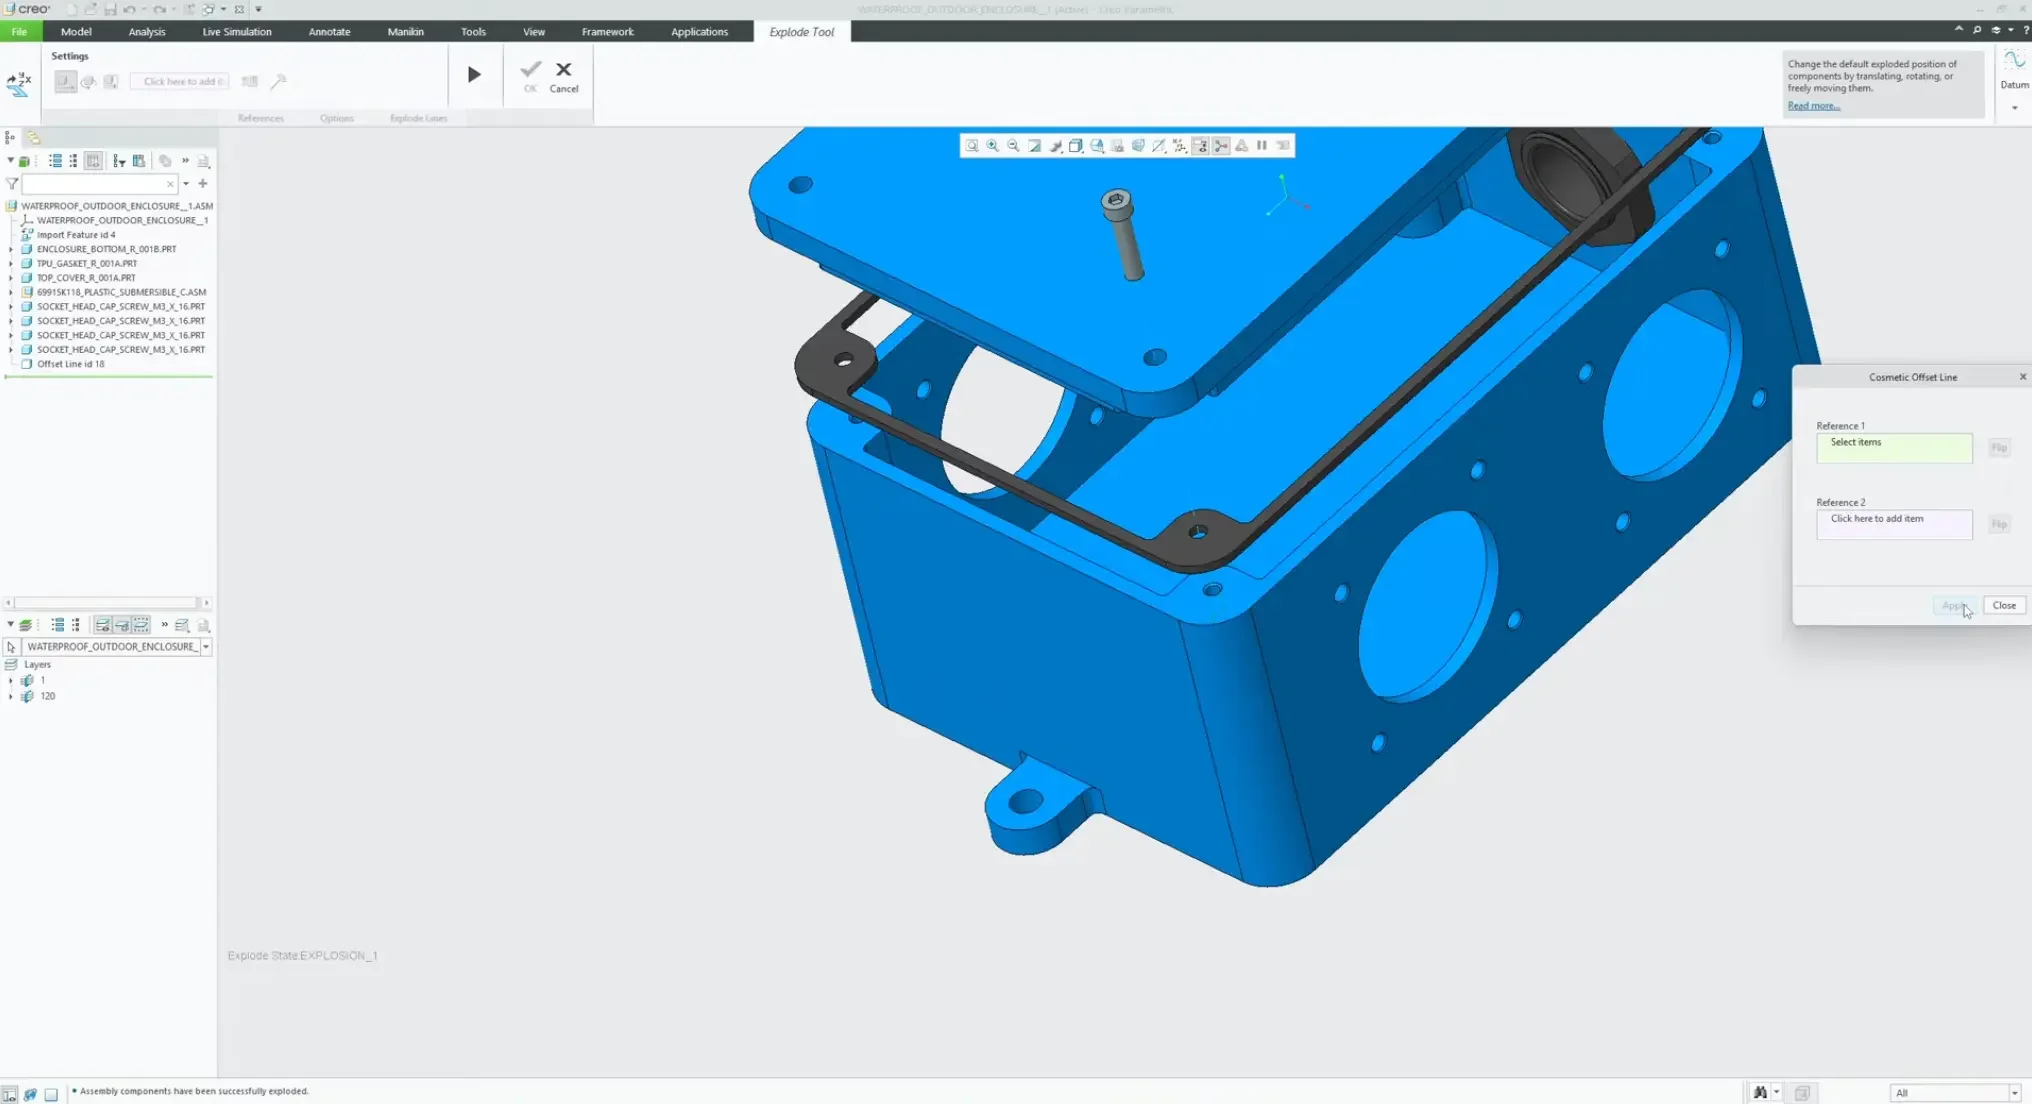The height and width of the screenshot is (1104, 2032).
Task: Click the model tree filter funnel icon
Action: pos(12,184)
